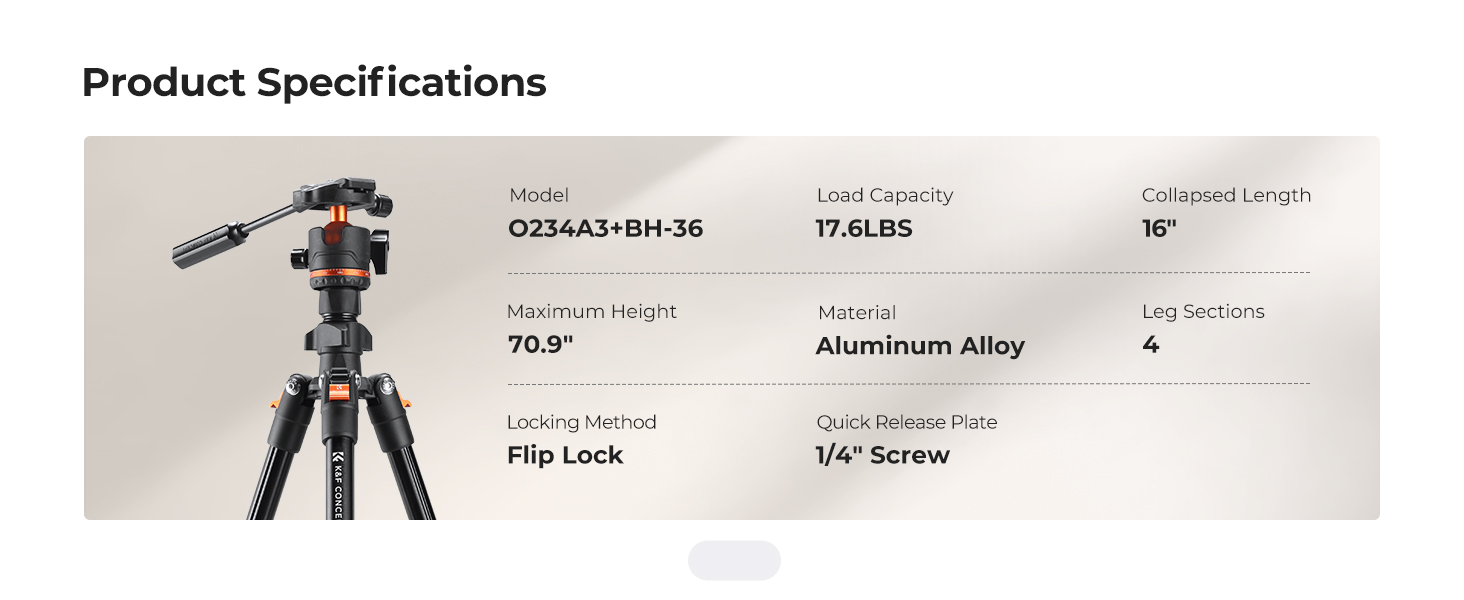Image resolution: width=1464 pixels, height=600 pixels.
Task: Click the model number O234A3+BH-36
Action: (605, 229)
